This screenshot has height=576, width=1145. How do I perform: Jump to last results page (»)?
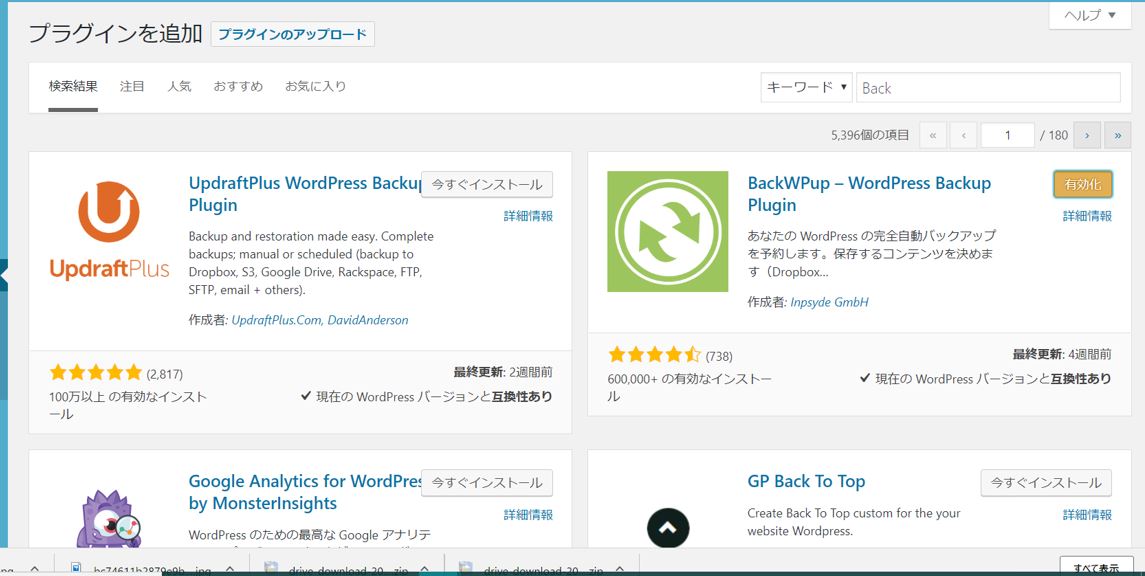[1117, 135]
